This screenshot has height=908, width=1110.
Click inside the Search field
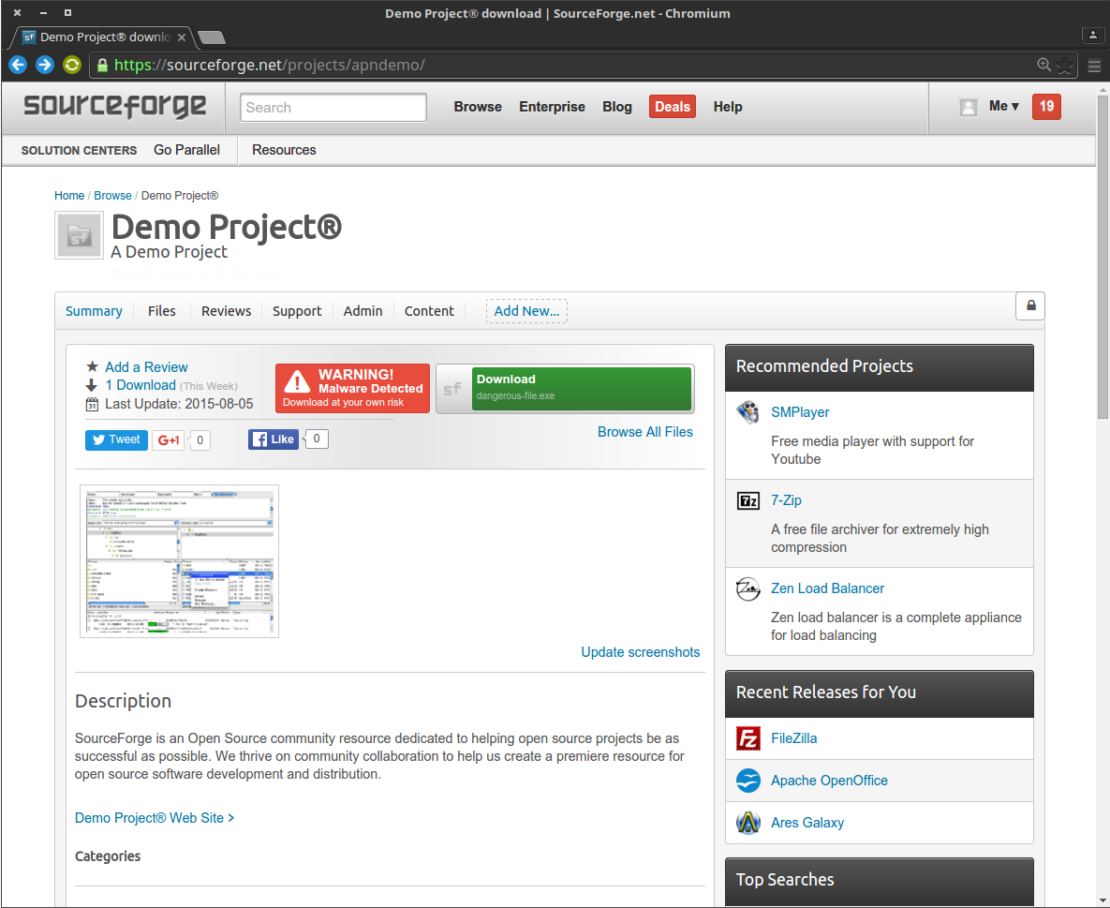click(333, 107)
